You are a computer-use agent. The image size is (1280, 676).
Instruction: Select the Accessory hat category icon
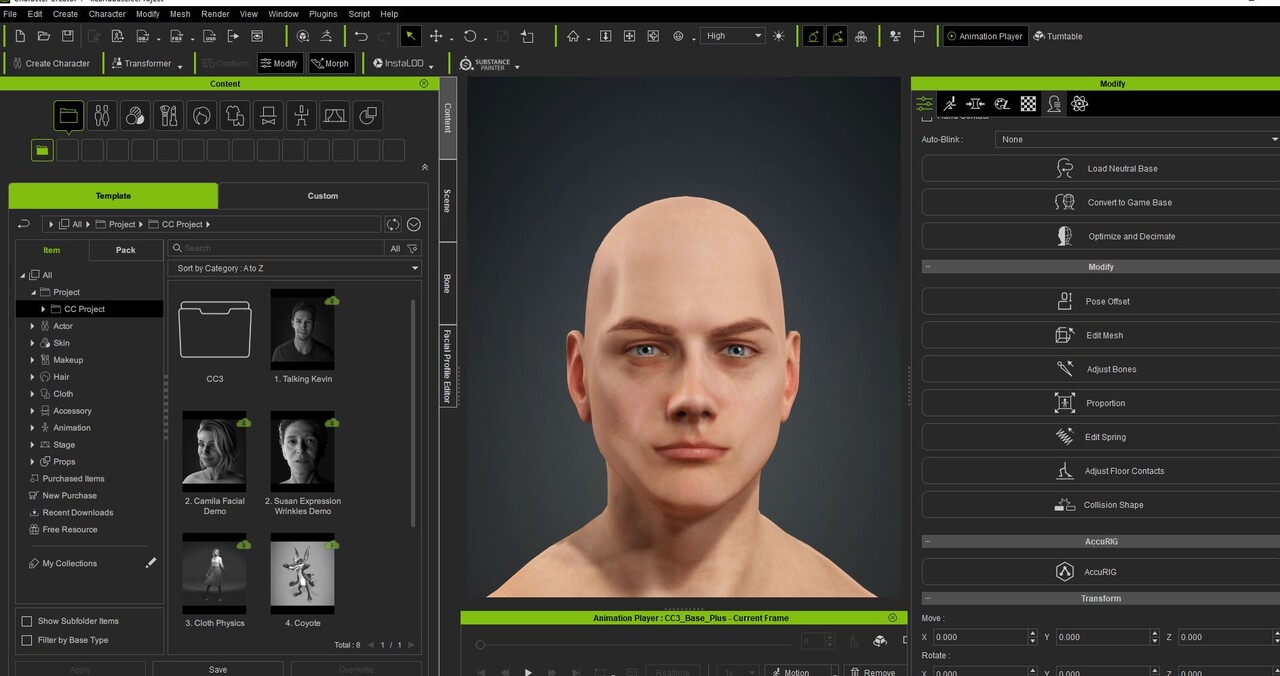click(268, 116)
